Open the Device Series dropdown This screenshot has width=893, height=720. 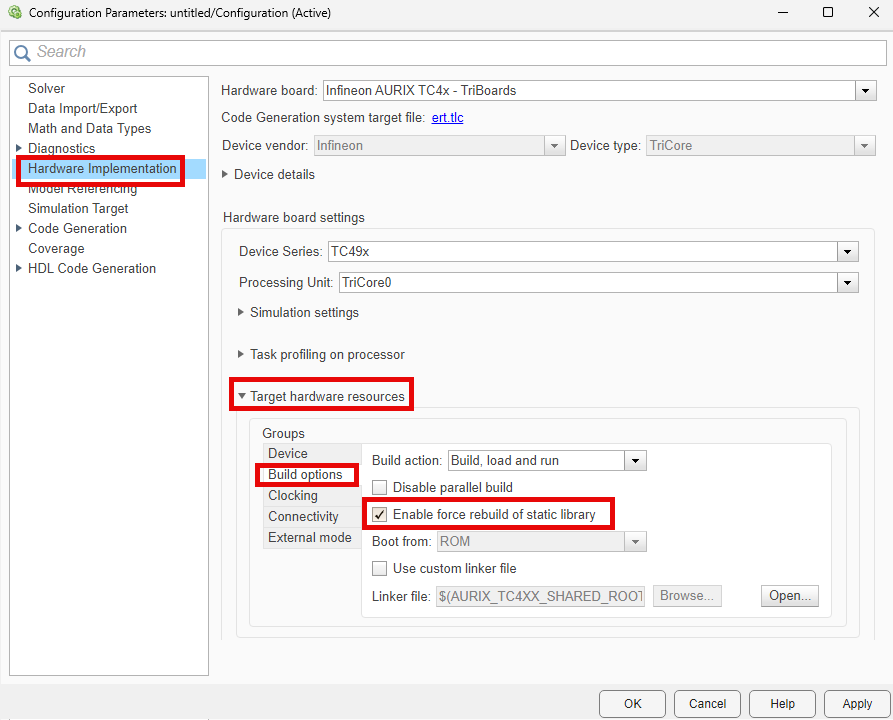click(847, 251)
